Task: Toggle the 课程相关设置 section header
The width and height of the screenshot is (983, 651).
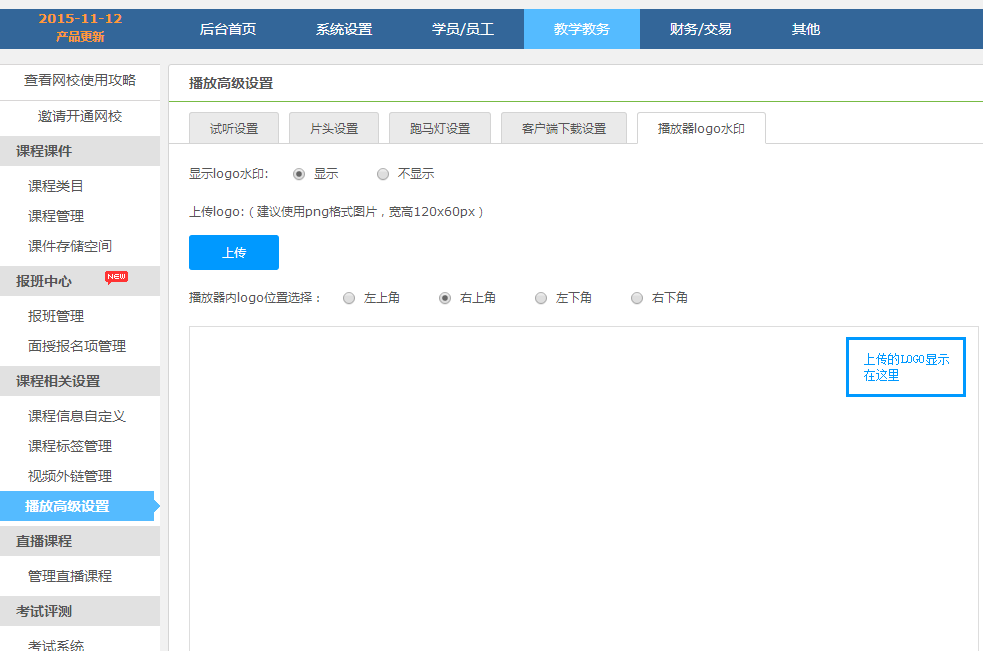Action: (80, 381)
